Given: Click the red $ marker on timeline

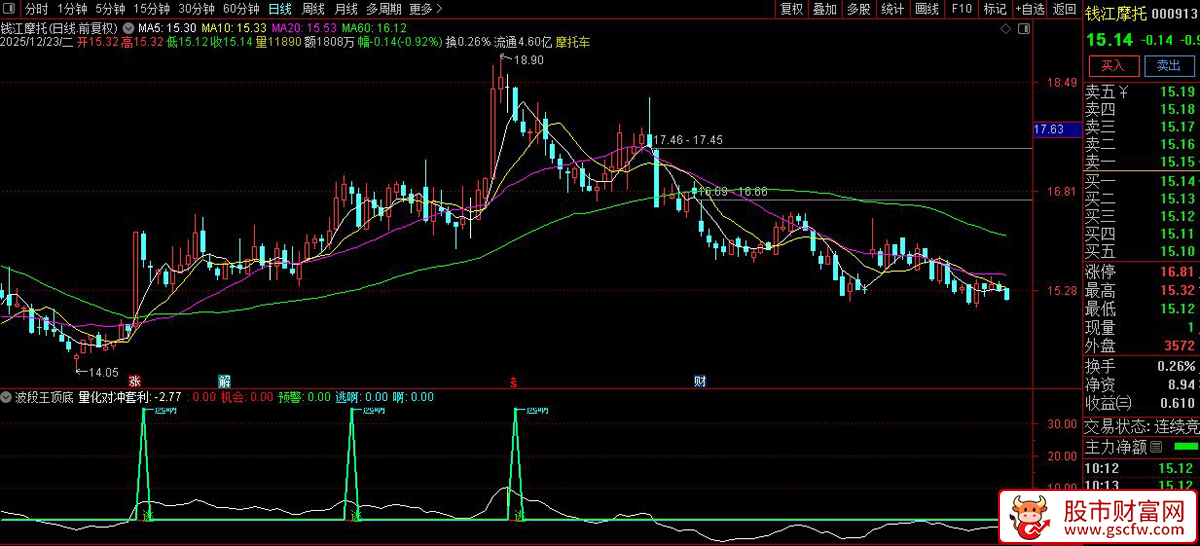Looking at the screenshot, I should 514,381.
